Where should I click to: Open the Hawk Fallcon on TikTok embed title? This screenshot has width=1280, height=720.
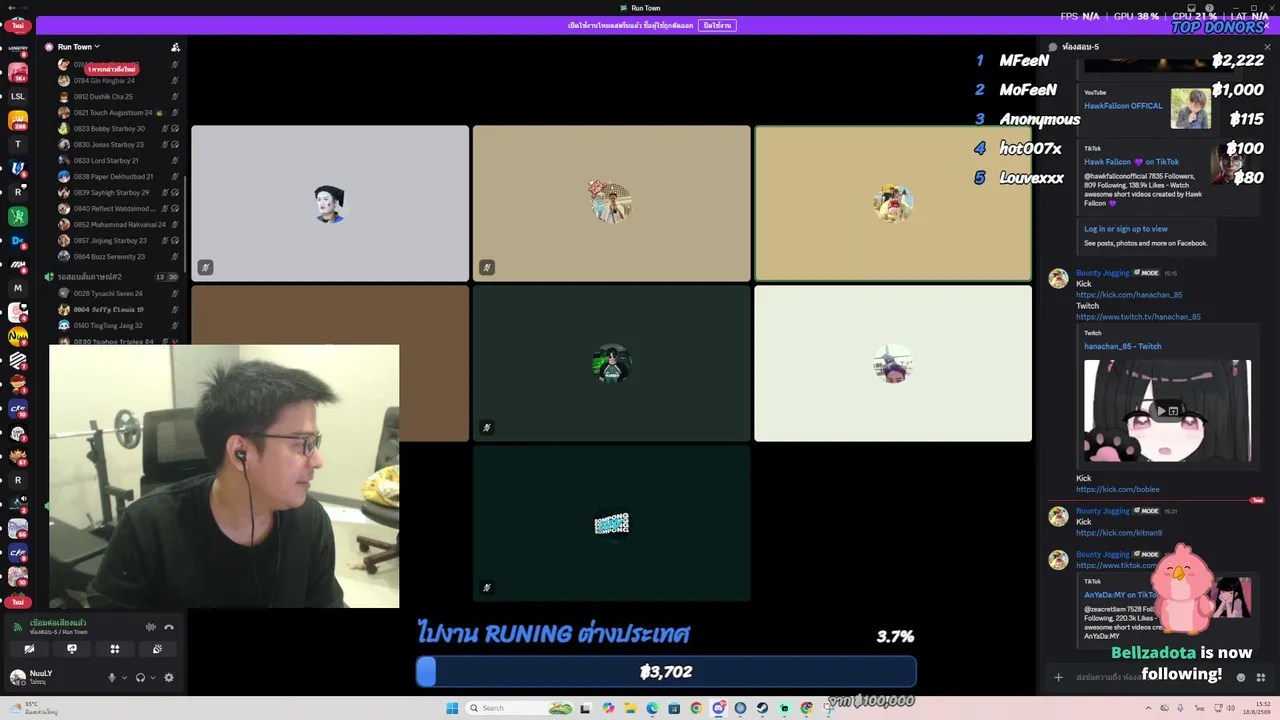coord(1131,162)
